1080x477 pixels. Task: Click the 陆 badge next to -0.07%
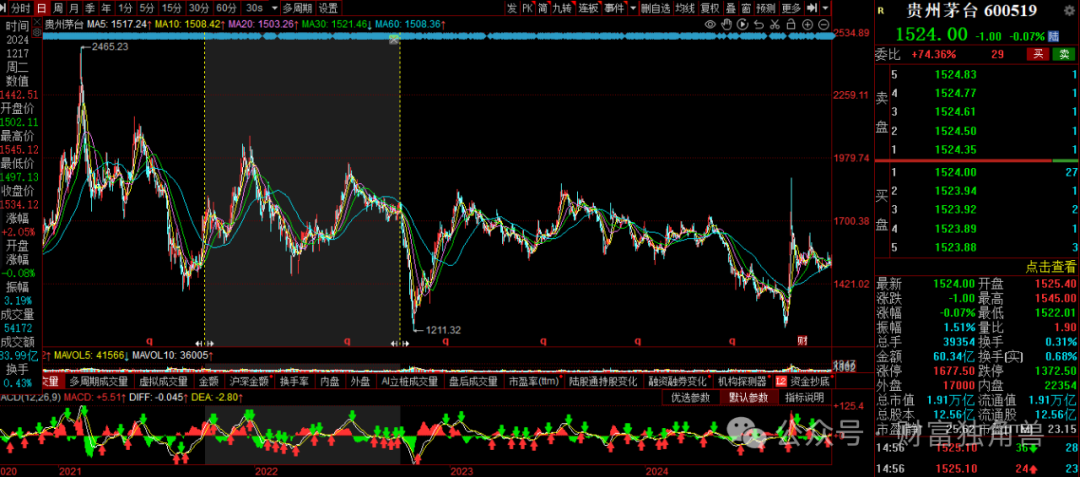[1054, 36]
